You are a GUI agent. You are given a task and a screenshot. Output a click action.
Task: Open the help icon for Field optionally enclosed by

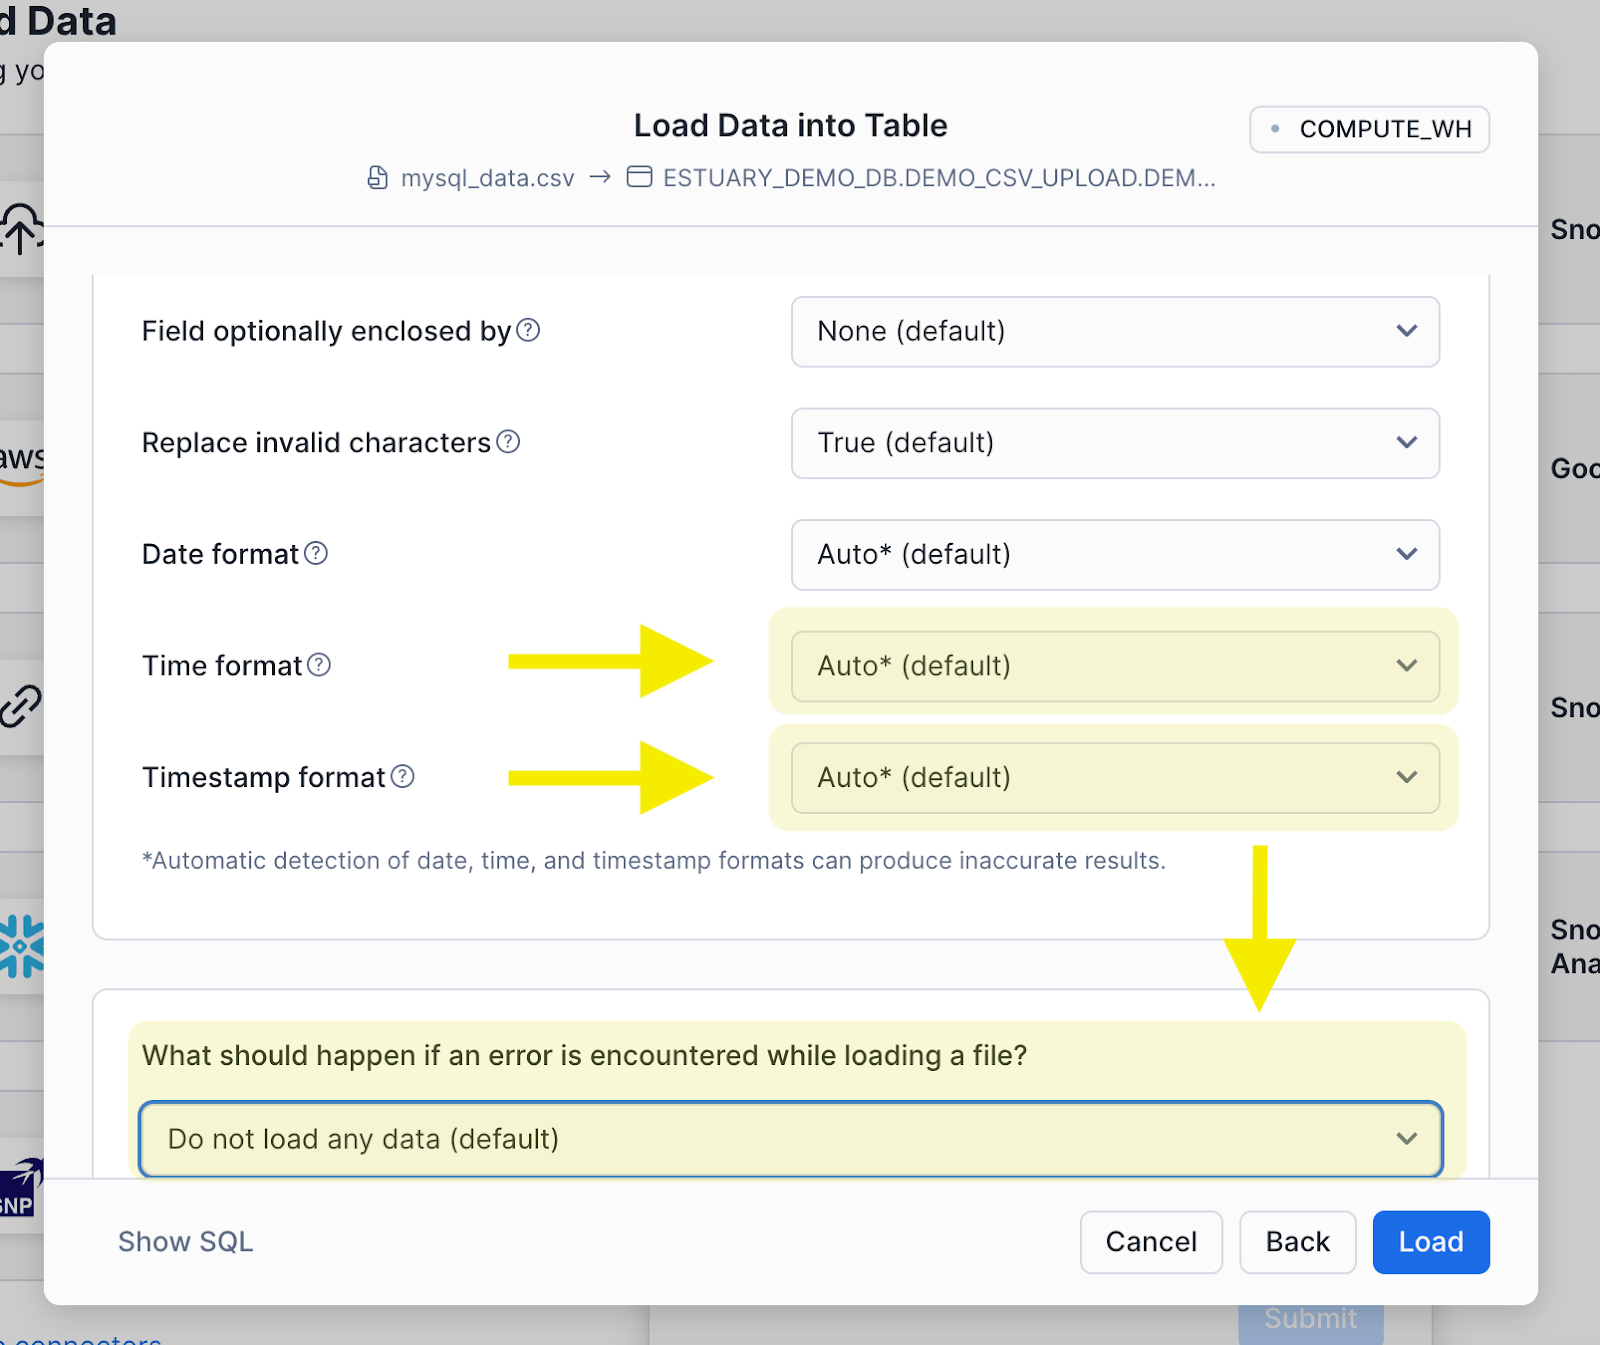coord(529,330)
